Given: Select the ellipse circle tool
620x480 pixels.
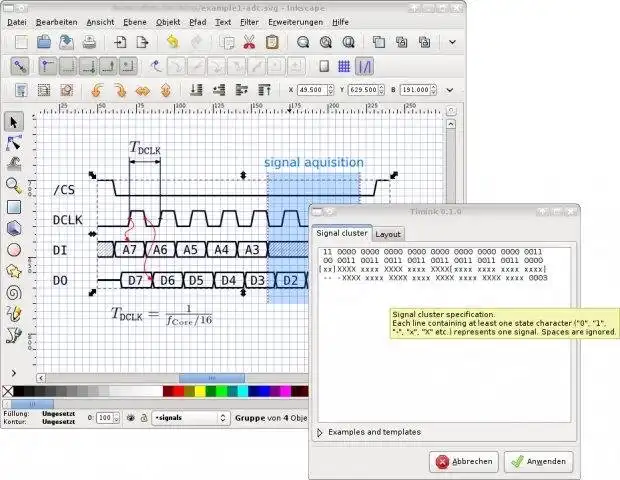Looking at the screenshot, I should point(14,250).
